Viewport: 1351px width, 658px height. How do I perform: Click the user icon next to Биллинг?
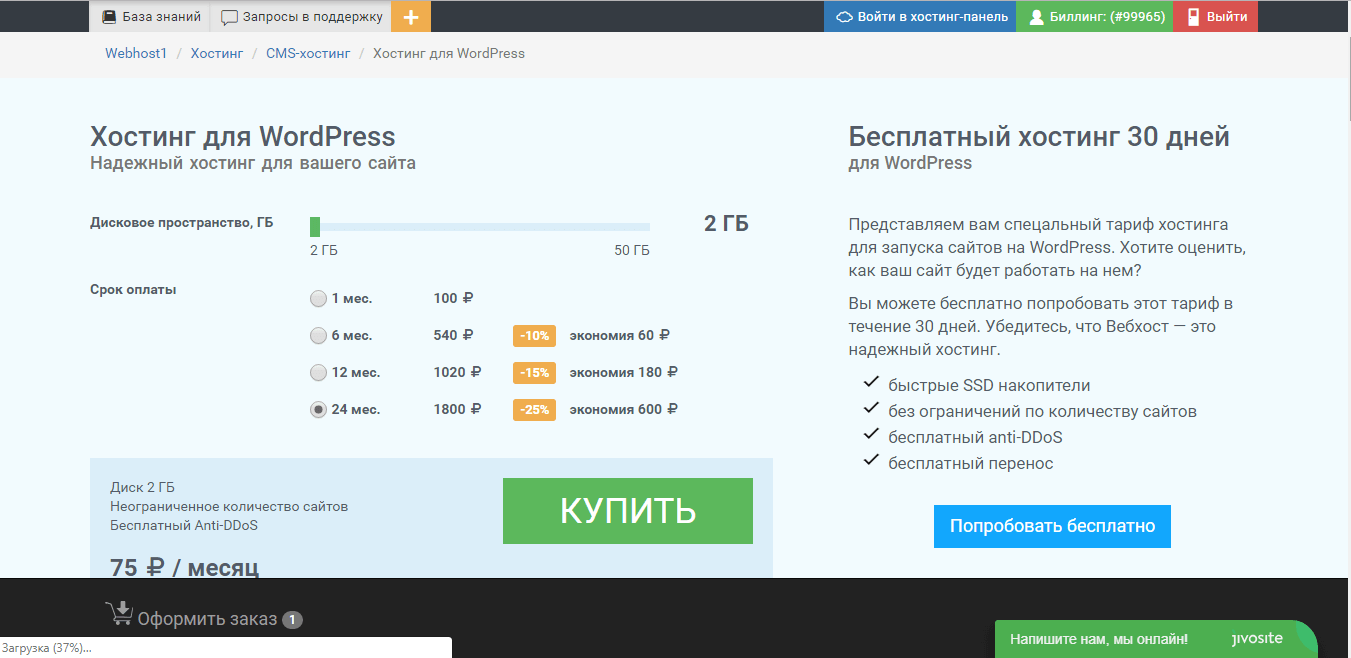1036,17
